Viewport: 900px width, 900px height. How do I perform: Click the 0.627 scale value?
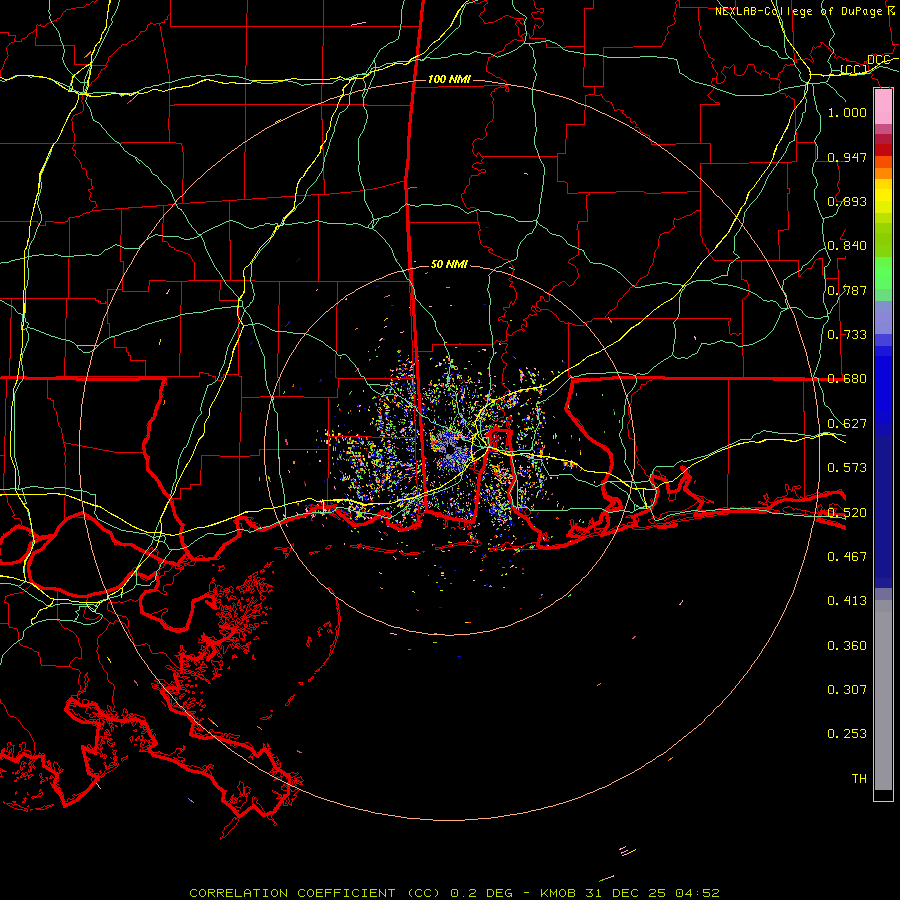[x=847, y=424]
